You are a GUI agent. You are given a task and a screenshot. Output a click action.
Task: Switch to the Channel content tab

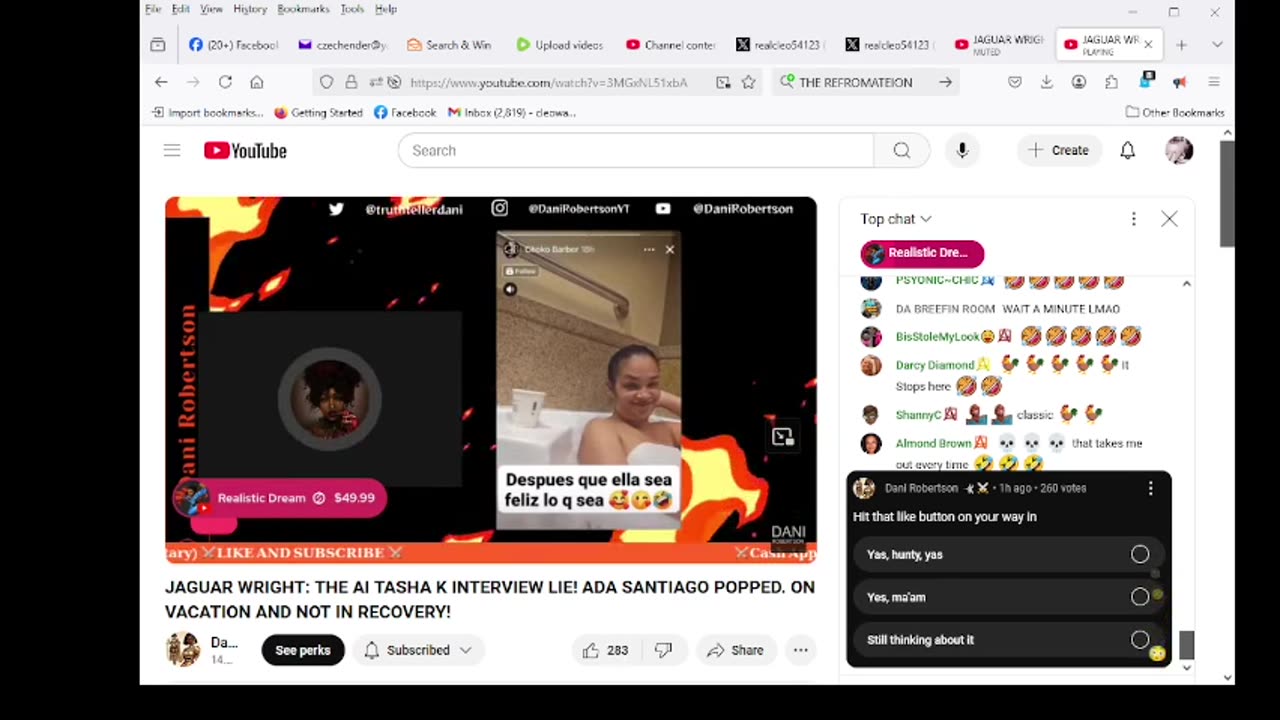670,45
